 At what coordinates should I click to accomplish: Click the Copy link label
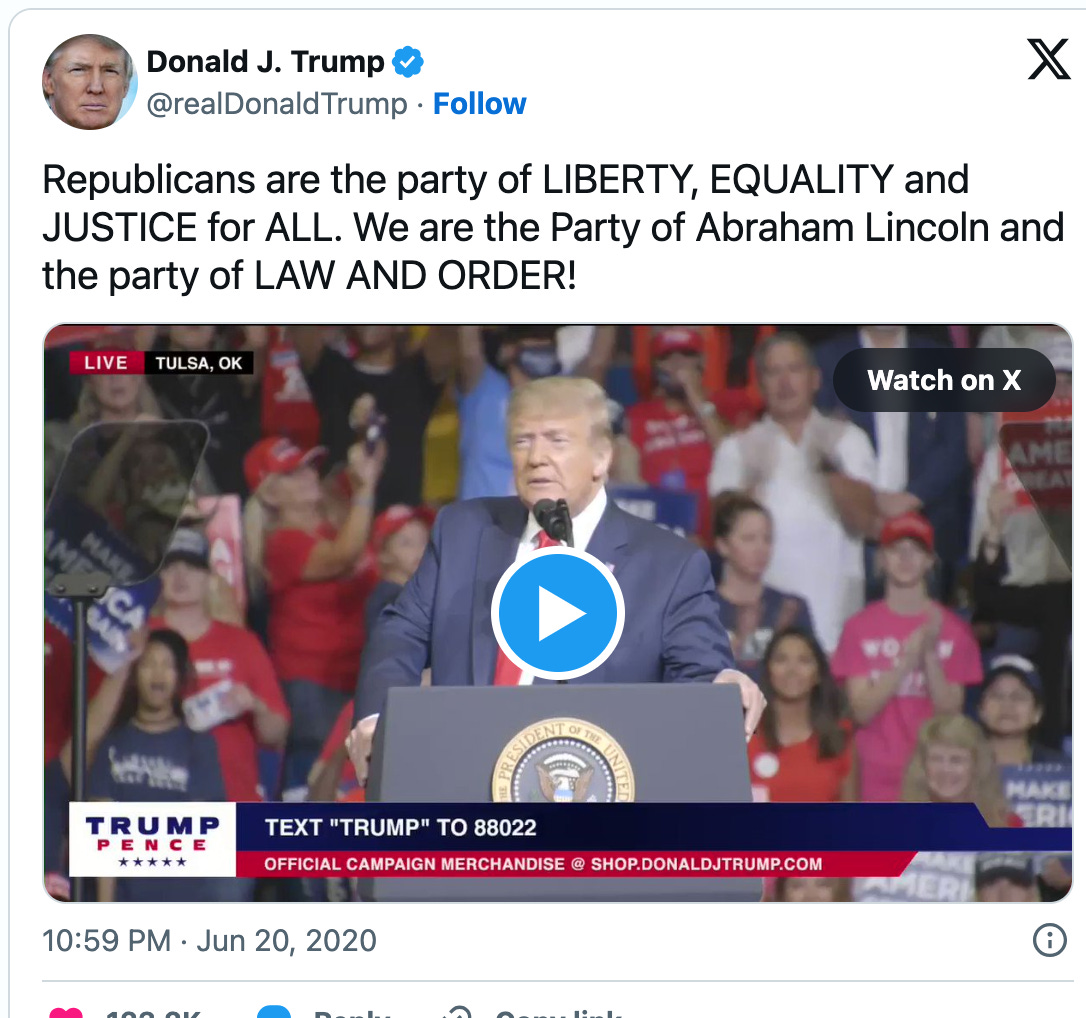558,1013
